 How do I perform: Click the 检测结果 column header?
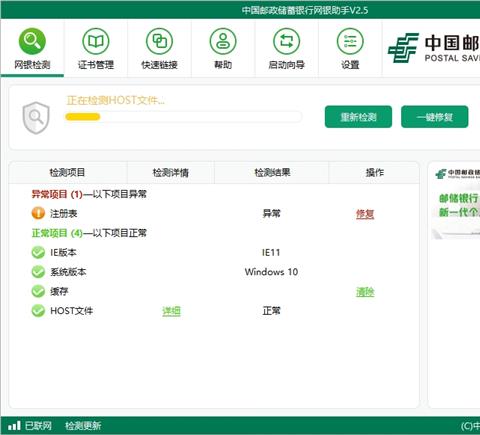(x=272, y=172)
